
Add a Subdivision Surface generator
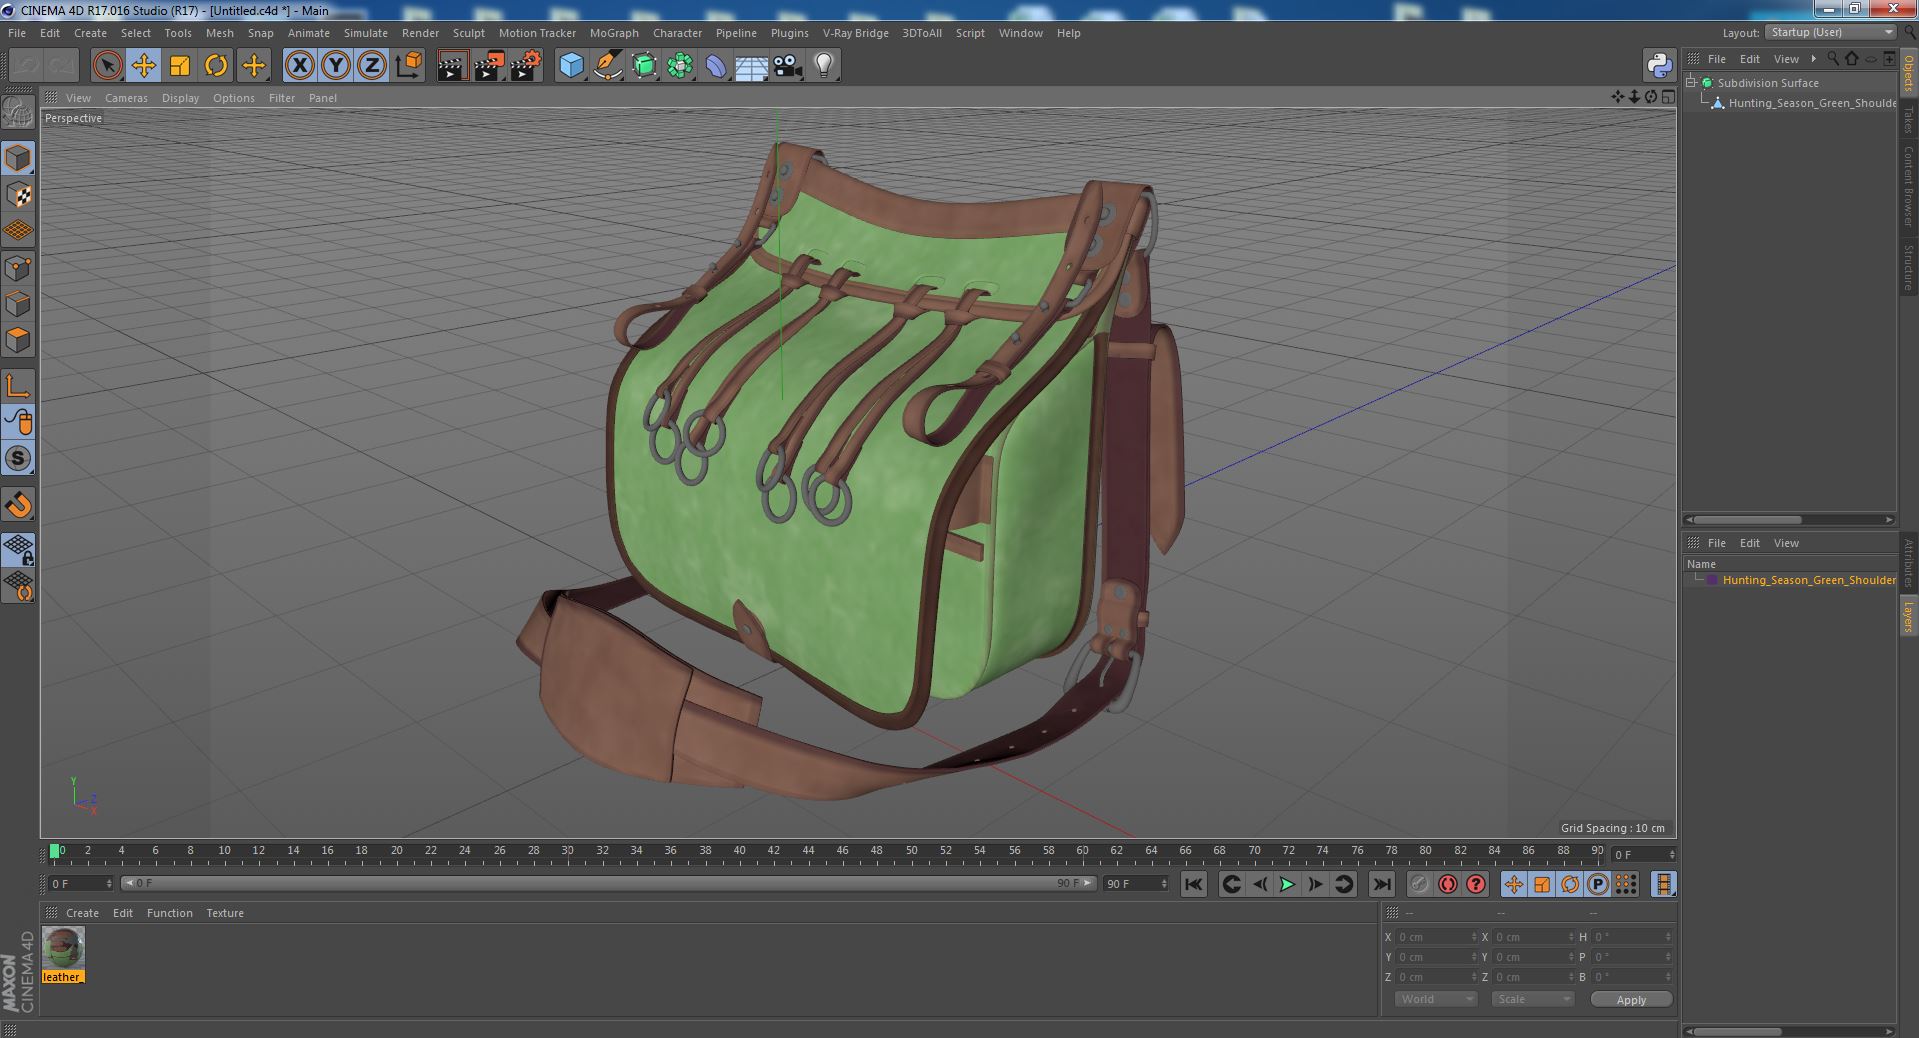point(644,66)
